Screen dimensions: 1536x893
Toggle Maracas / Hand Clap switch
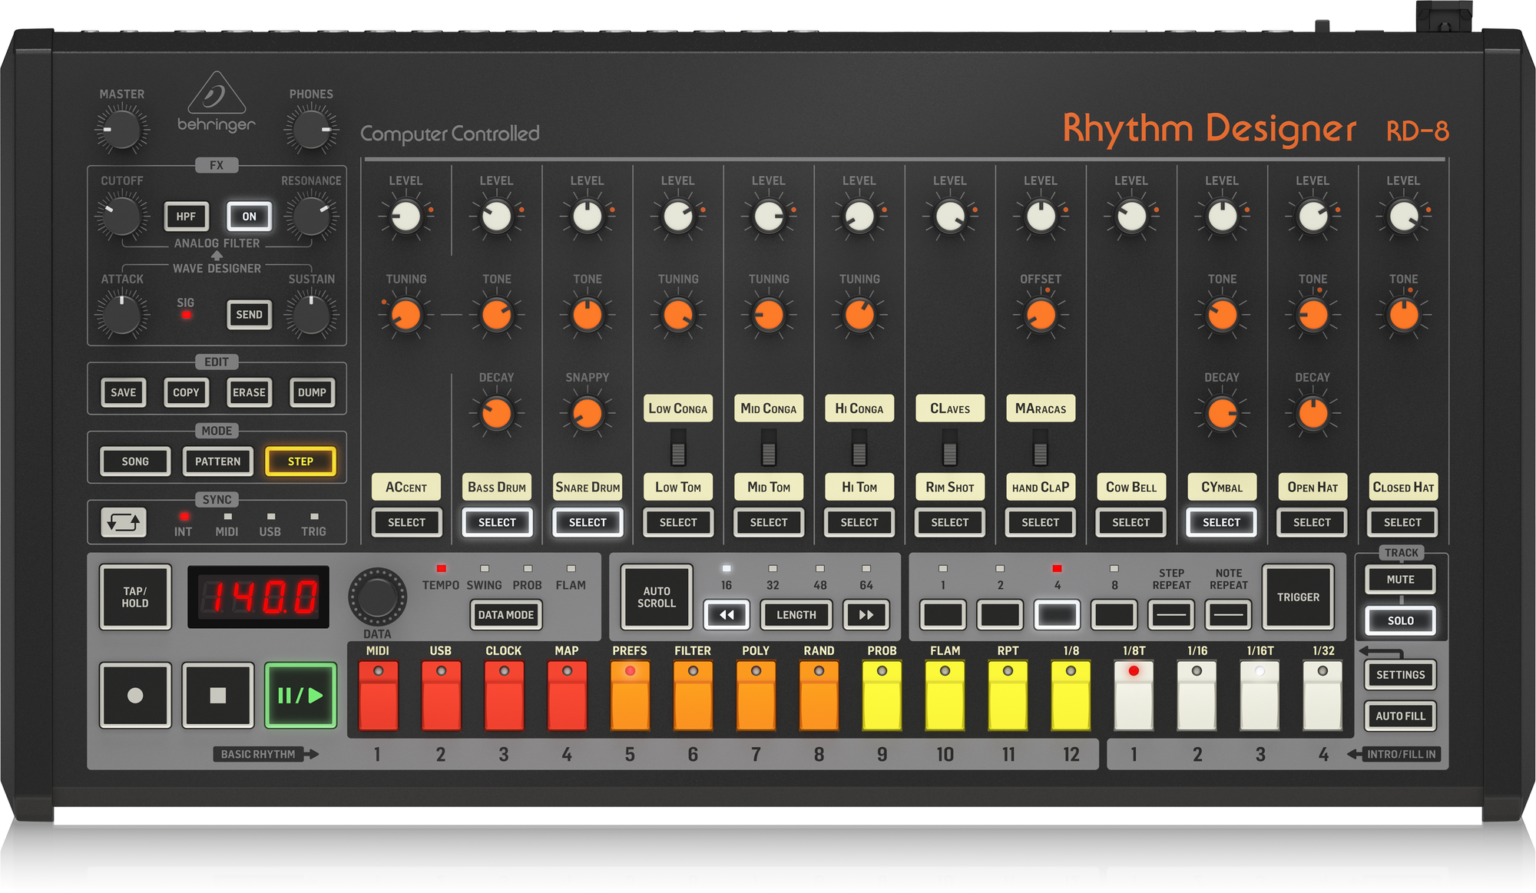(1040, 447)
